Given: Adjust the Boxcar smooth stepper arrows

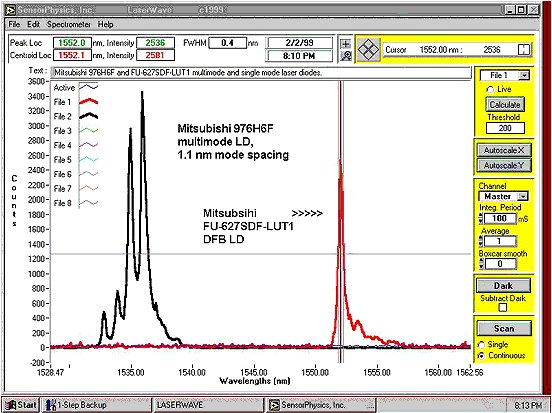Looking at the screenshot, I should click(x=481, y=264).
